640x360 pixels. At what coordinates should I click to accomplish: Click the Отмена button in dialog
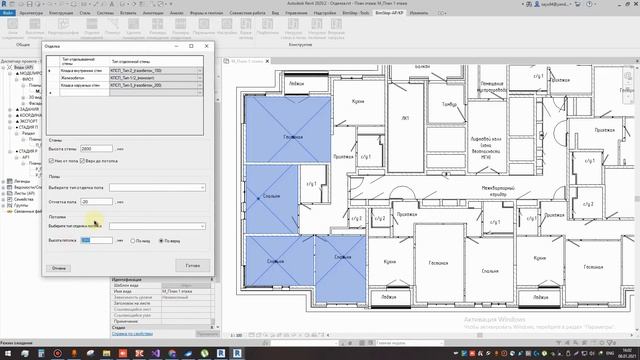(x=59, y=268)
